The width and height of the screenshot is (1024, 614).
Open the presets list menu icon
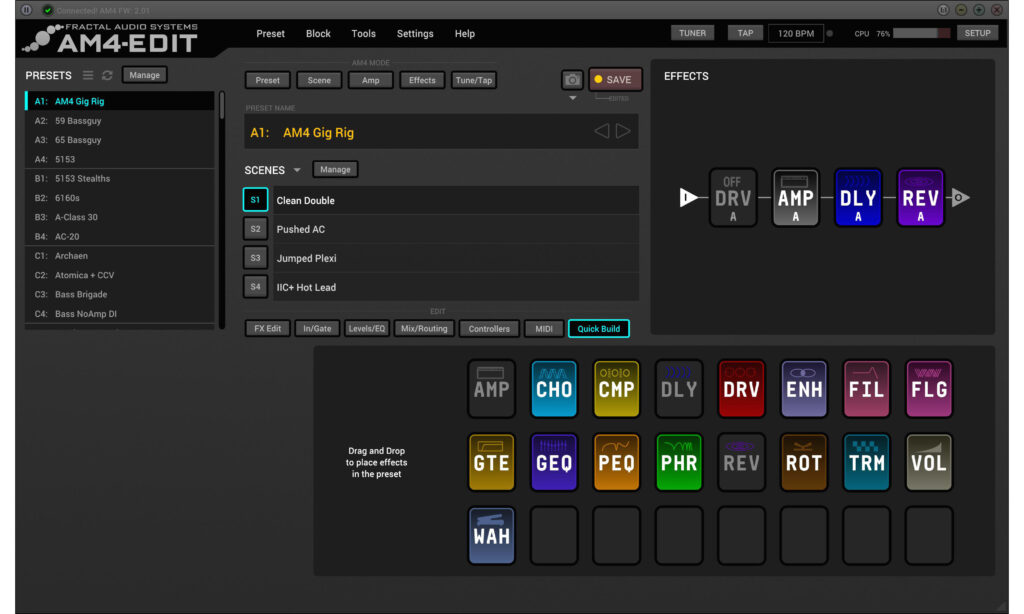tap(88, 75)
